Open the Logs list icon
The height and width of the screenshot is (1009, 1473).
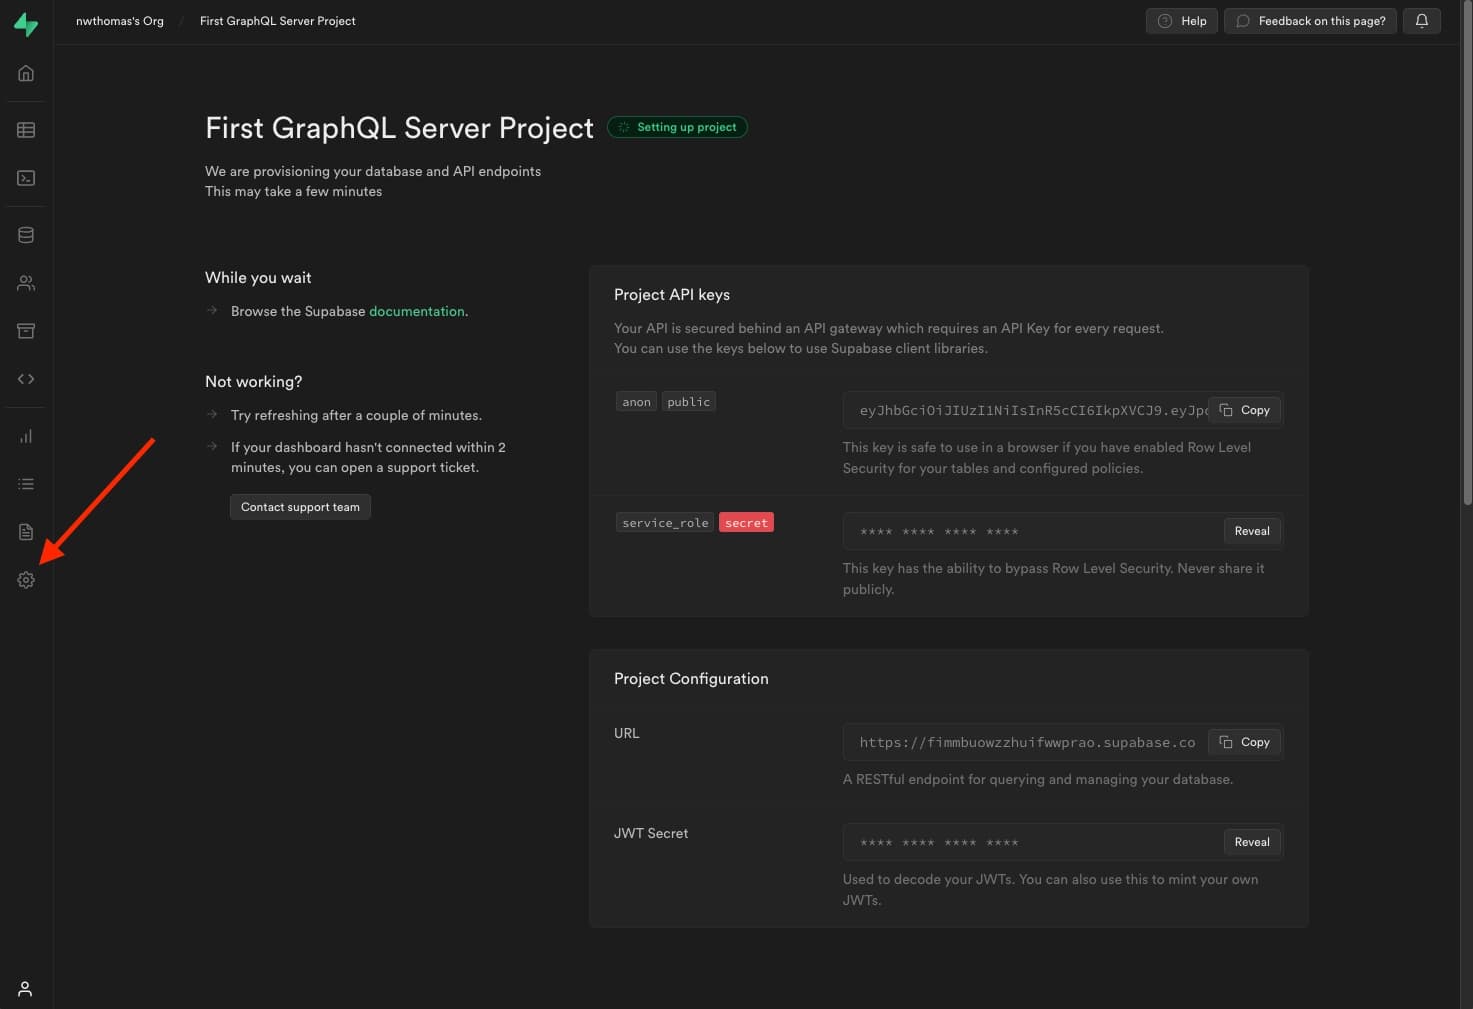point(26,484)
